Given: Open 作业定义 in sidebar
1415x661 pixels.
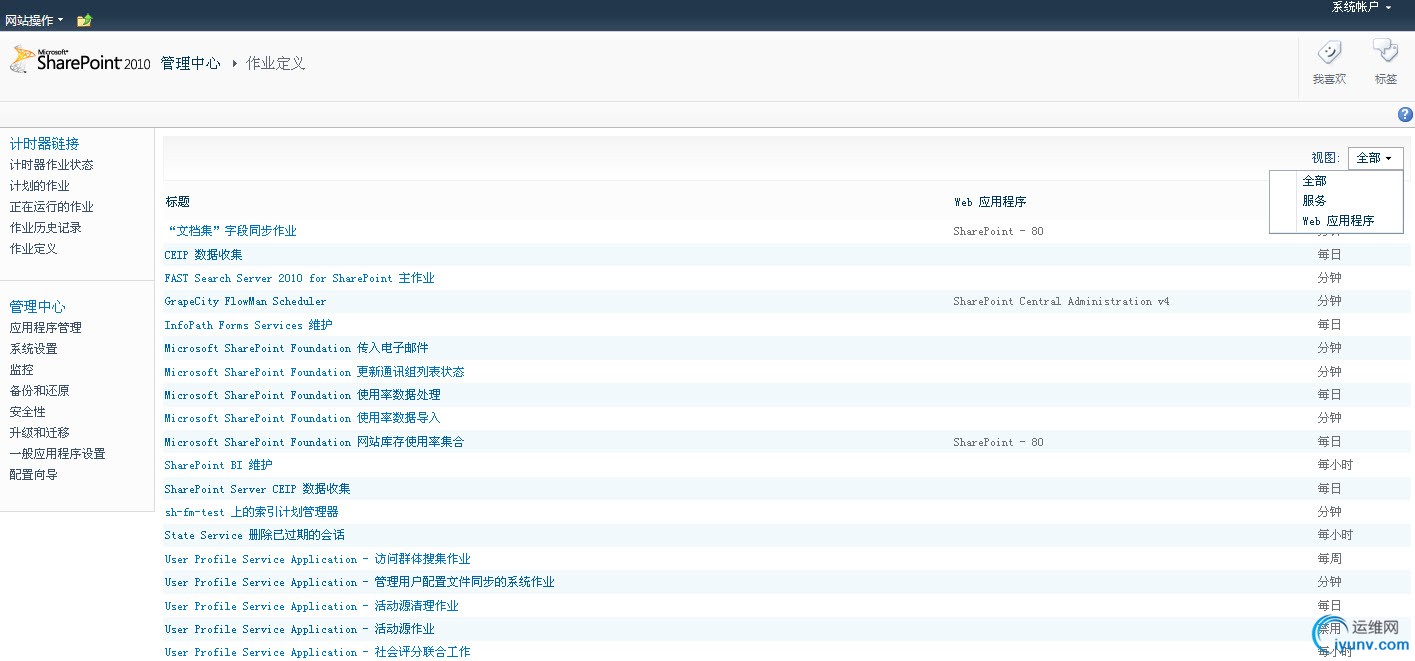Looking at the screenshot, I should click(33, 249).
